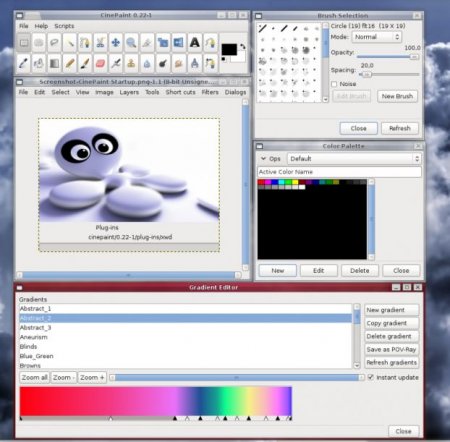Viewport: 450px width, 442px height.
Task: Click Save as POV-Ray button
Action: [x=391, y=349]
